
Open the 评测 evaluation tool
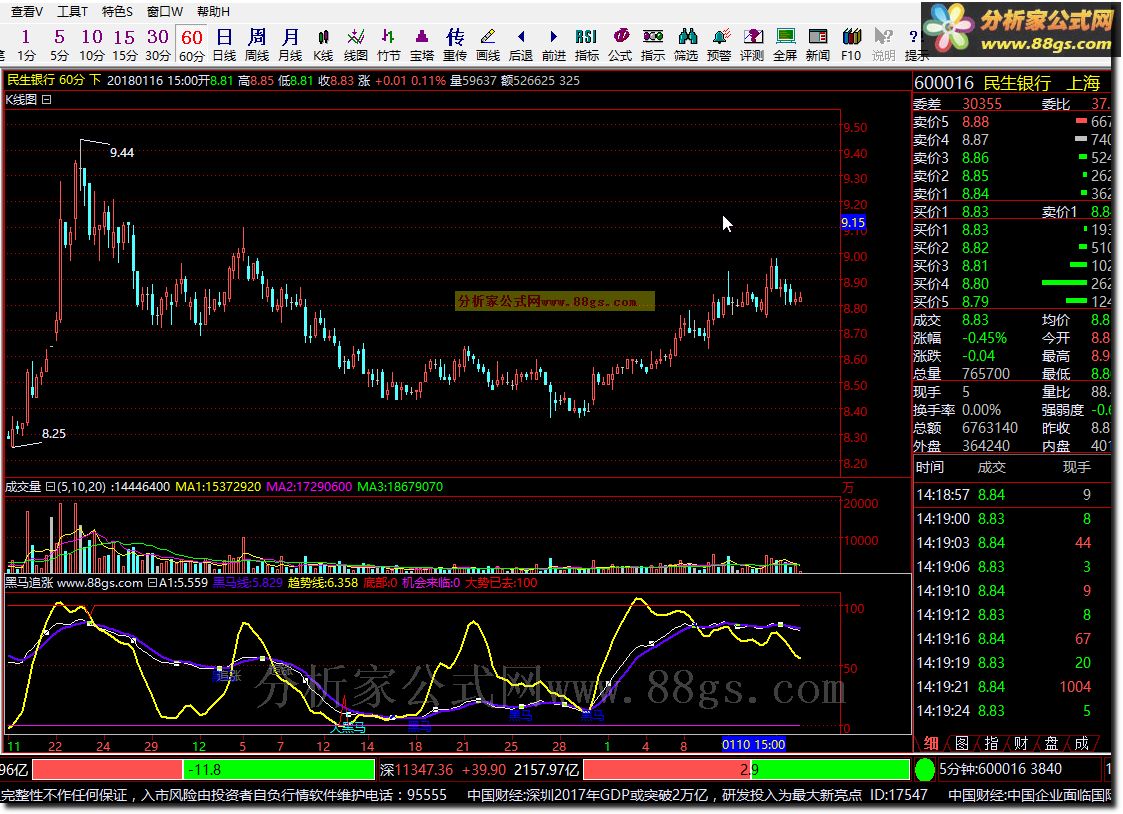point(752,44)
